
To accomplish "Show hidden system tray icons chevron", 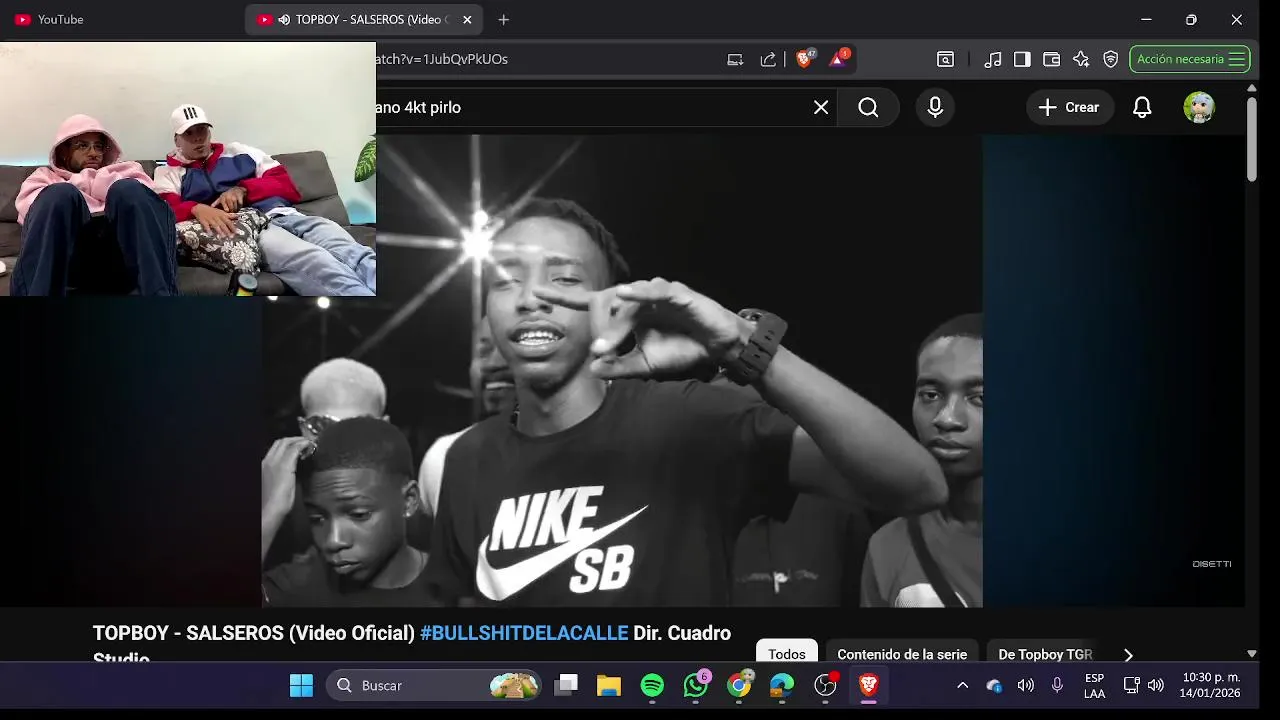I will [x=962, y=685].
